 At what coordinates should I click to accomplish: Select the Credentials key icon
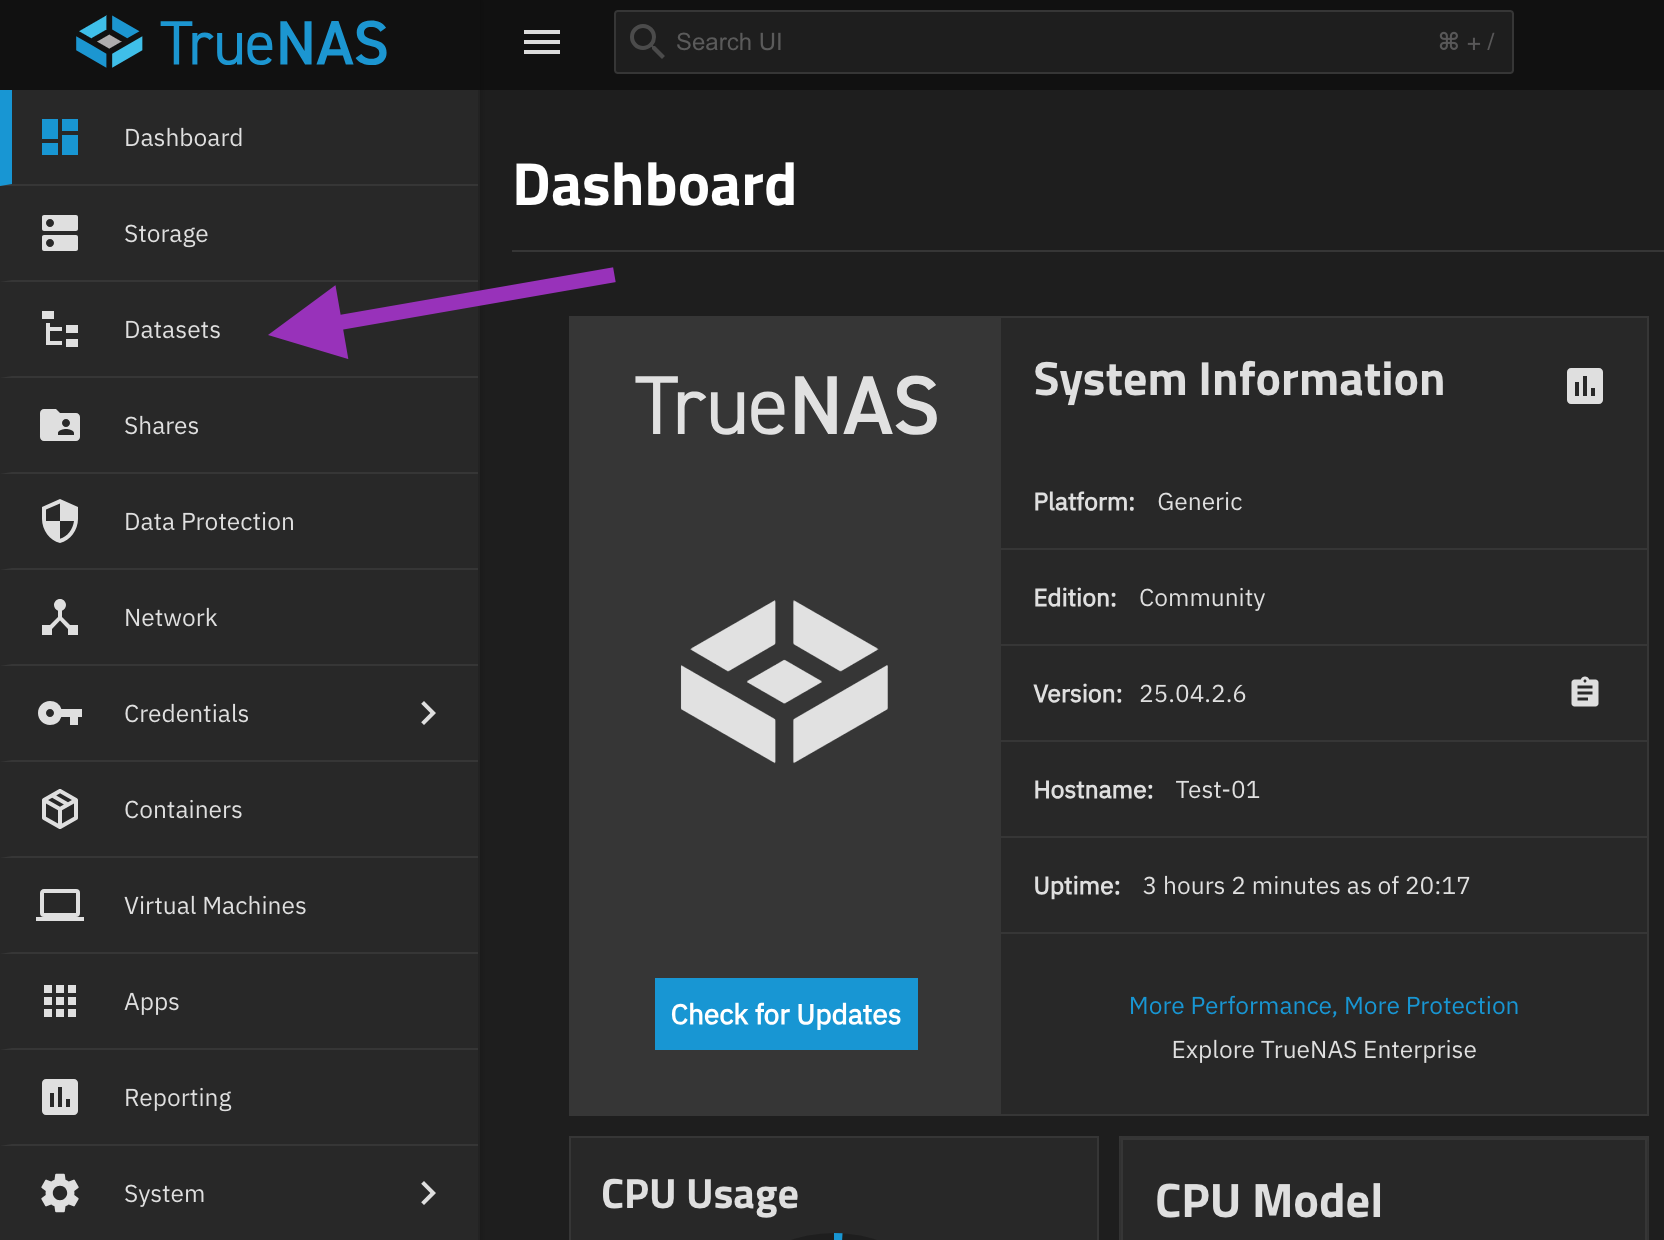[60, 713]
